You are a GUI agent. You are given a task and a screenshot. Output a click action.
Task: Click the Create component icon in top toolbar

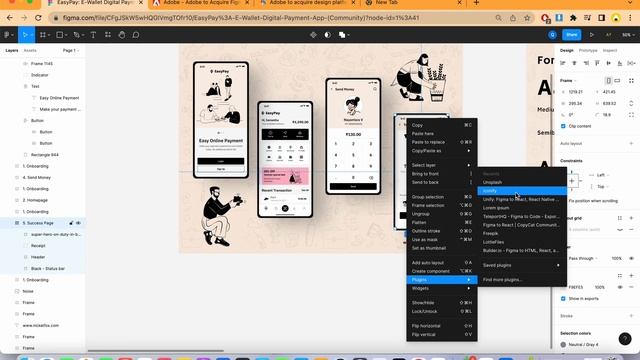[x=313, y=35]
